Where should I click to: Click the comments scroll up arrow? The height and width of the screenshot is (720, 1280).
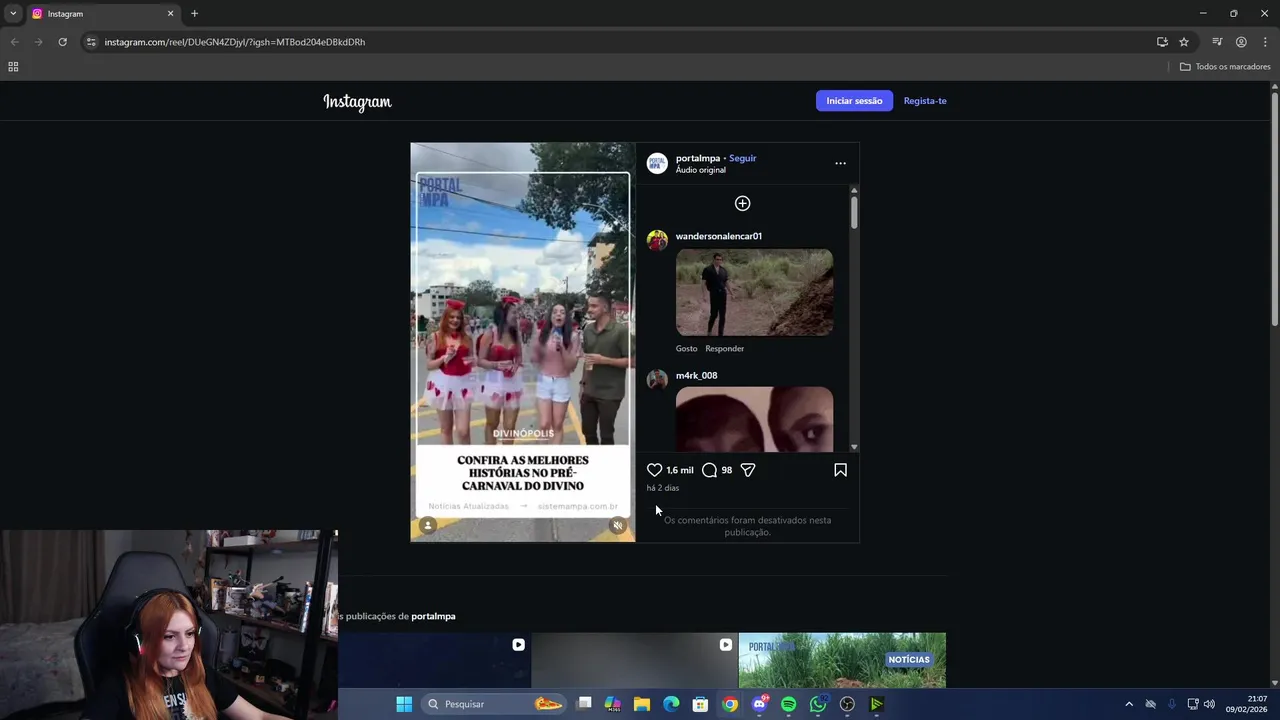click(854, 190)
